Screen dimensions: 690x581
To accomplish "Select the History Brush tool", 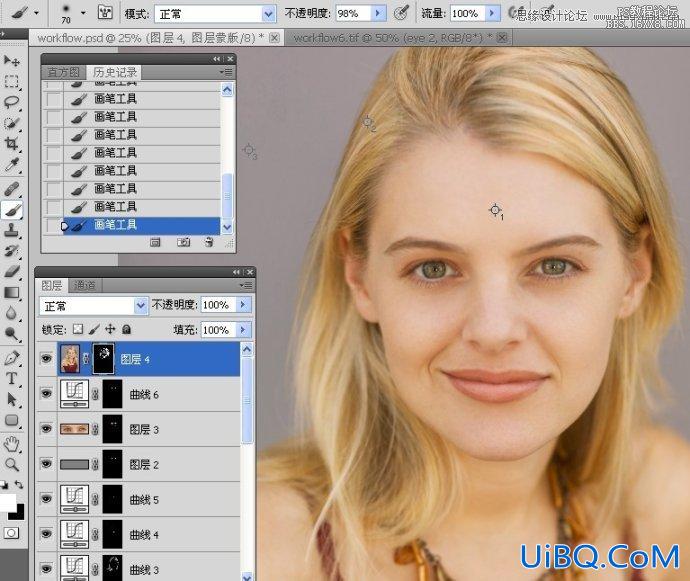I will pos(11,250).
